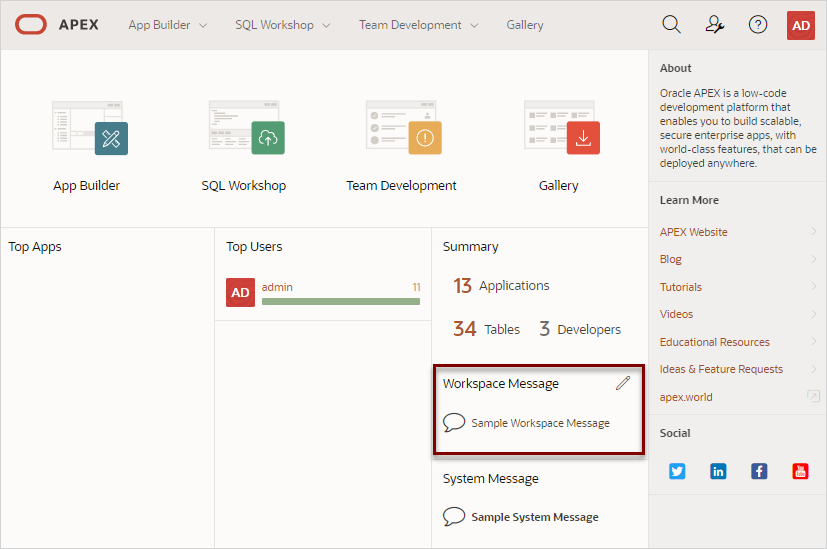The width and height of the screenshot is (827, 549).
Task: Click the App Builder label under its icon
Action: [x=86, y=186]
